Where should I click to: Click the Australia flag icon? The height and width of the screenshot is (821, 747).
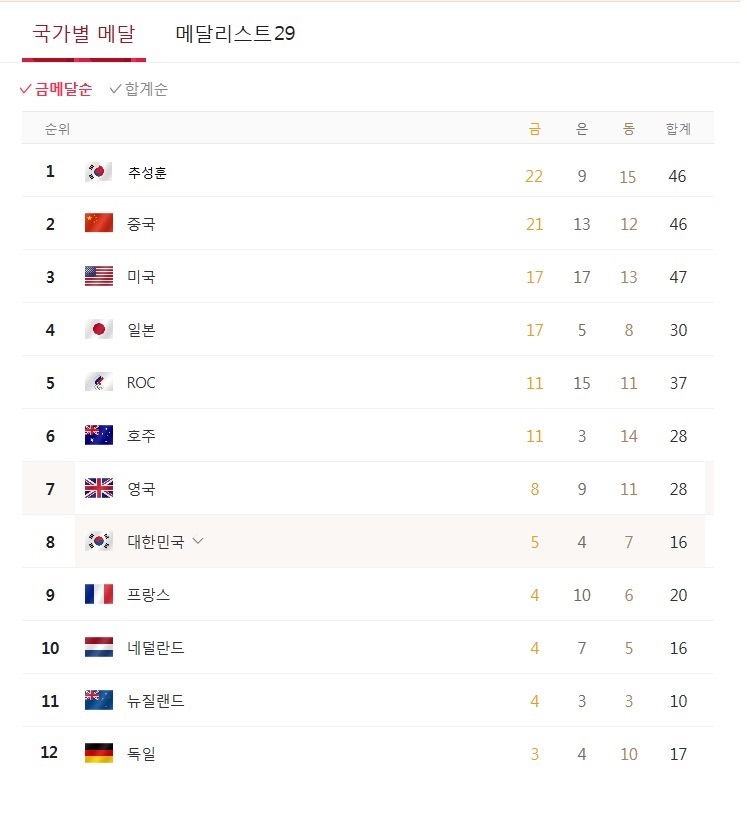[x=99, y=436]
